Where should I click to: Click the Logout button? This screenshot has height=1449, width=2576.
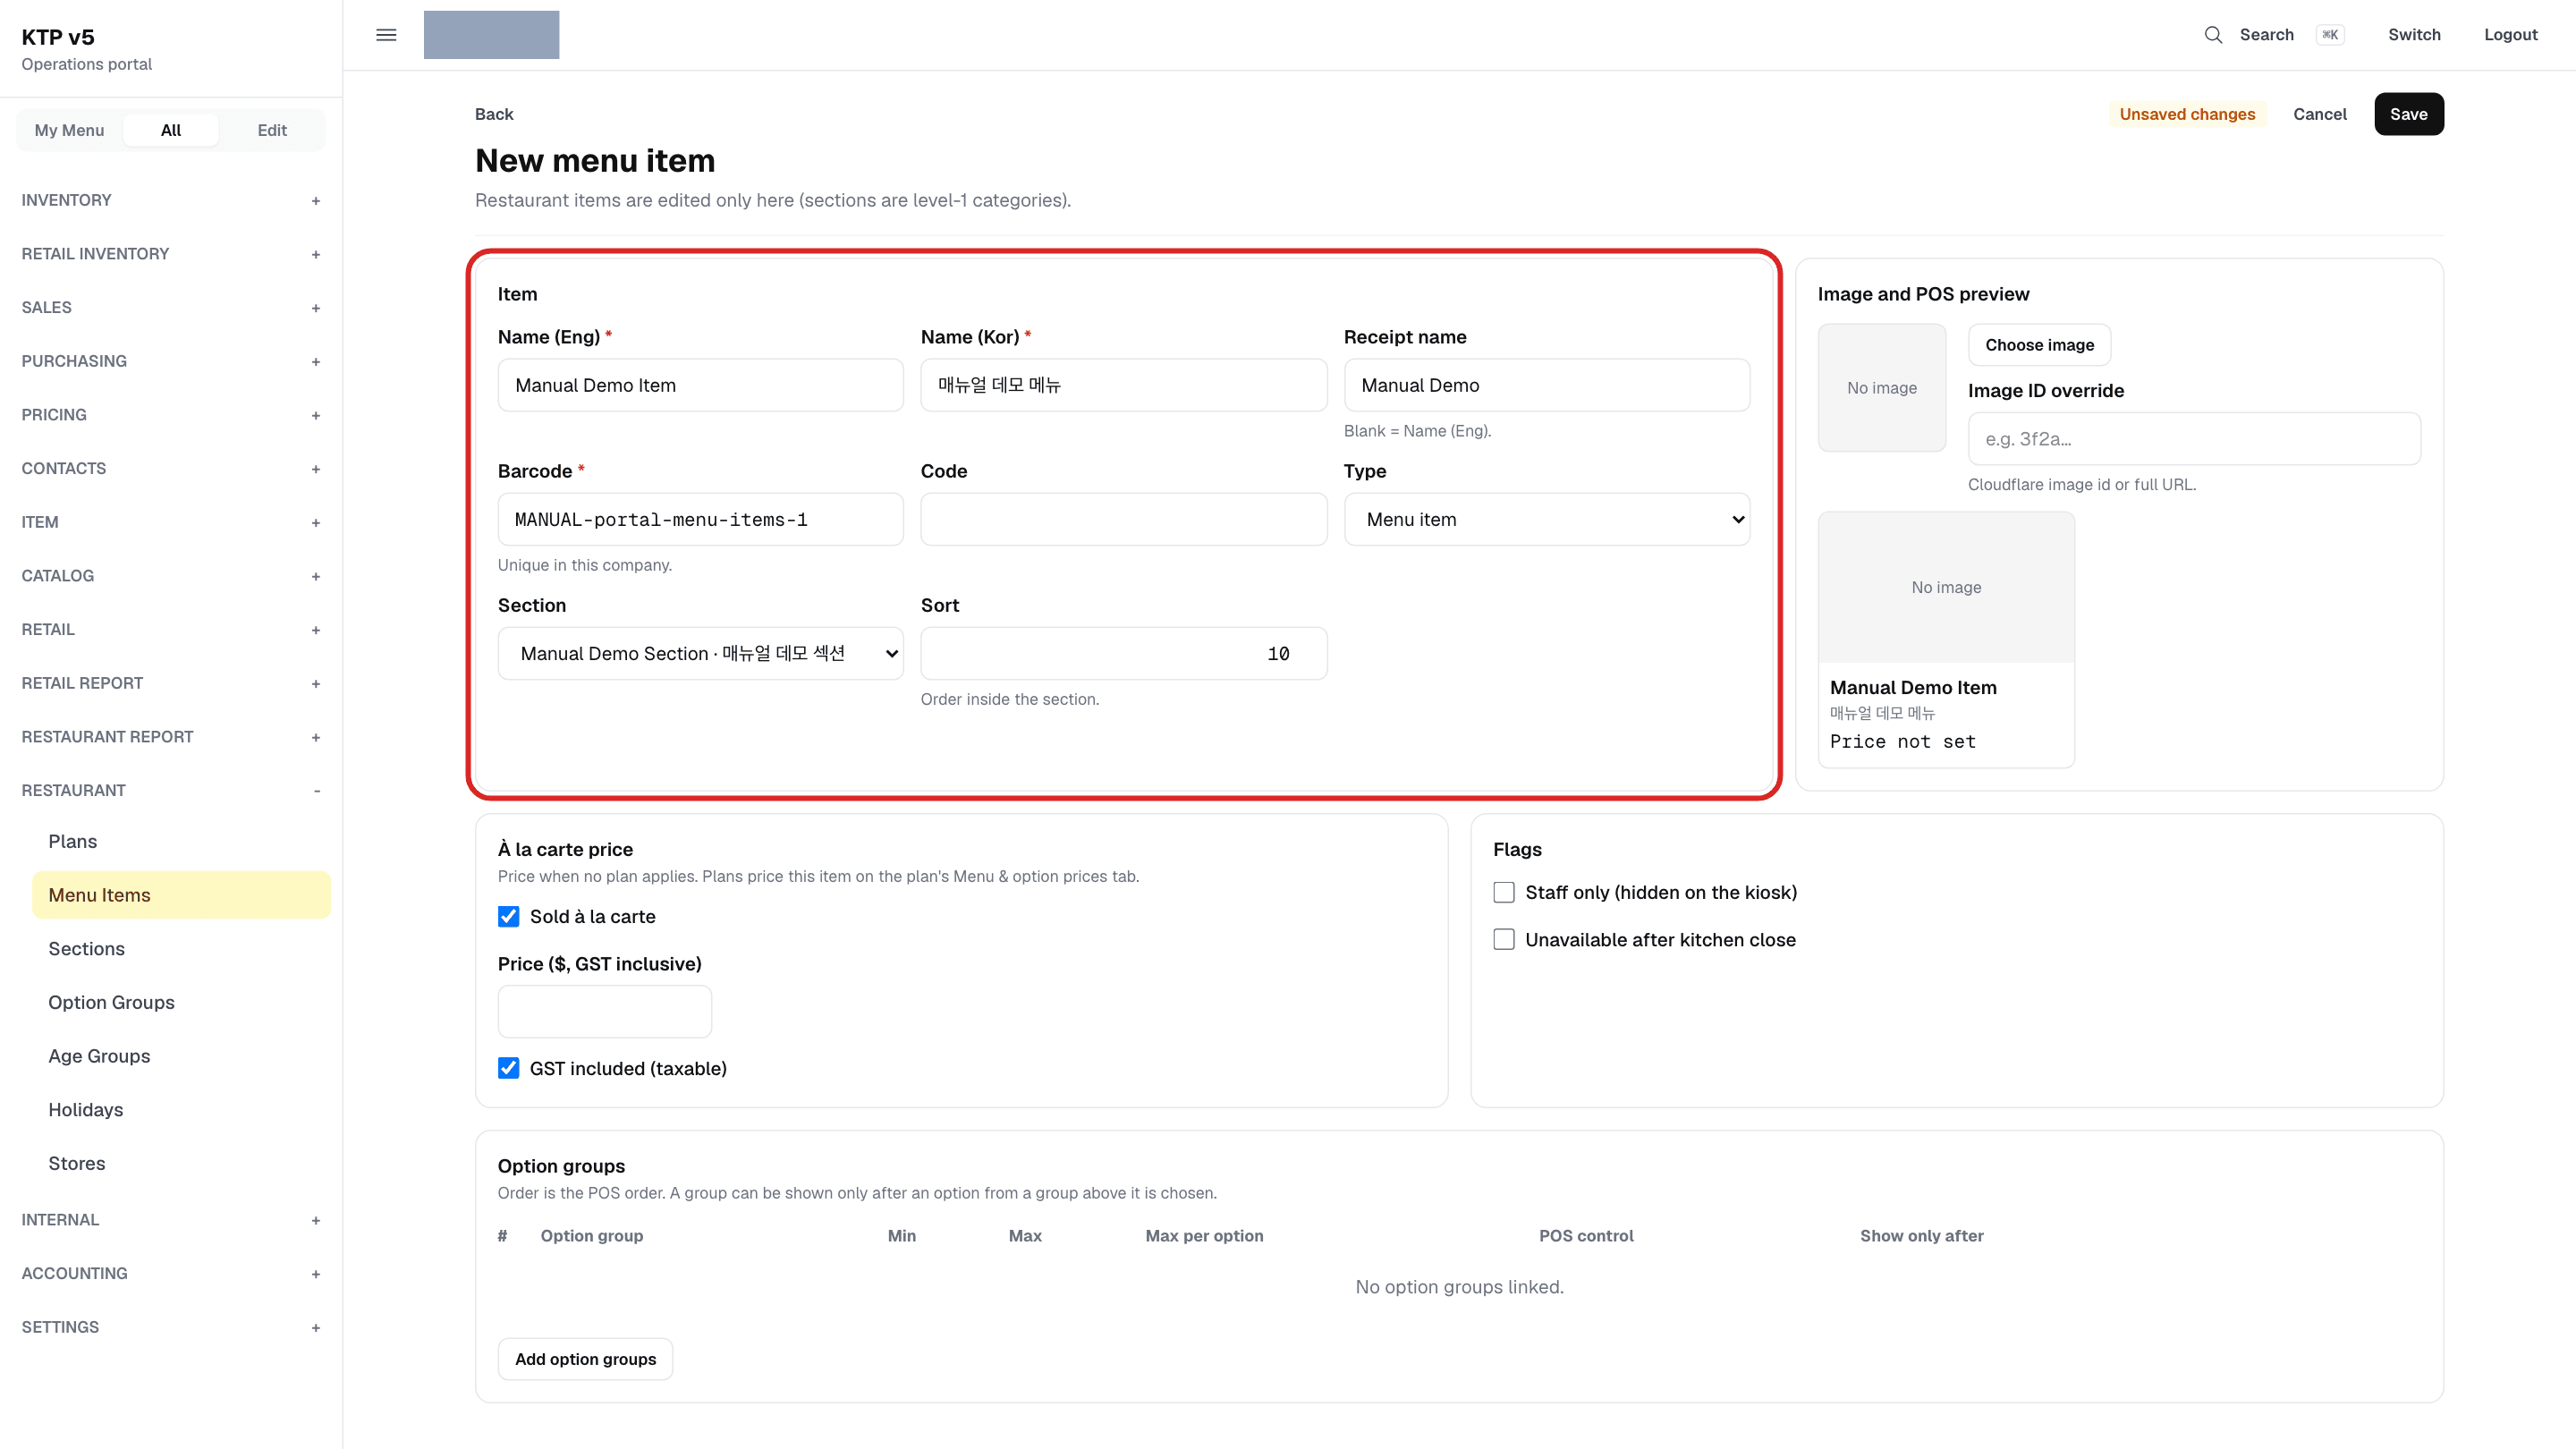(x=2510, y=35)
